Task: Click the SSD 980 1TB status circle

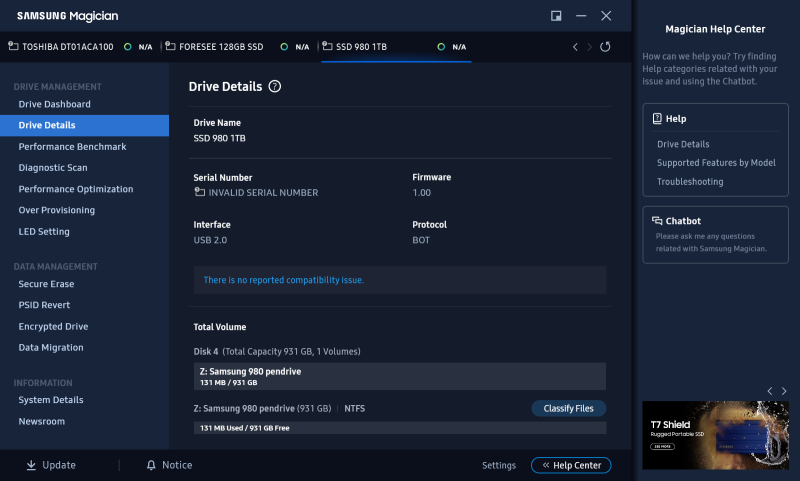Action: (x=441, y=47)
